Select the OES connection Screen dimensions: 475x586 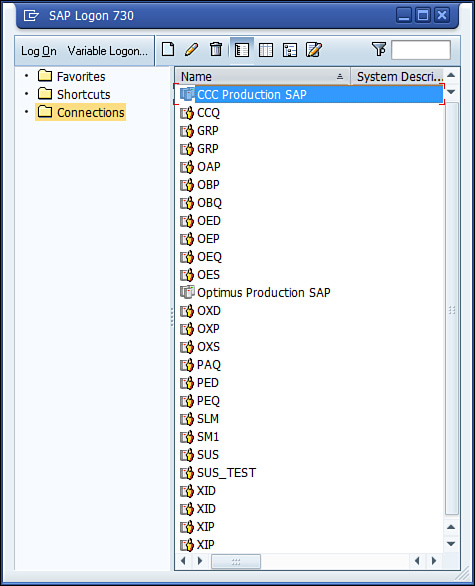pos(208,275)
